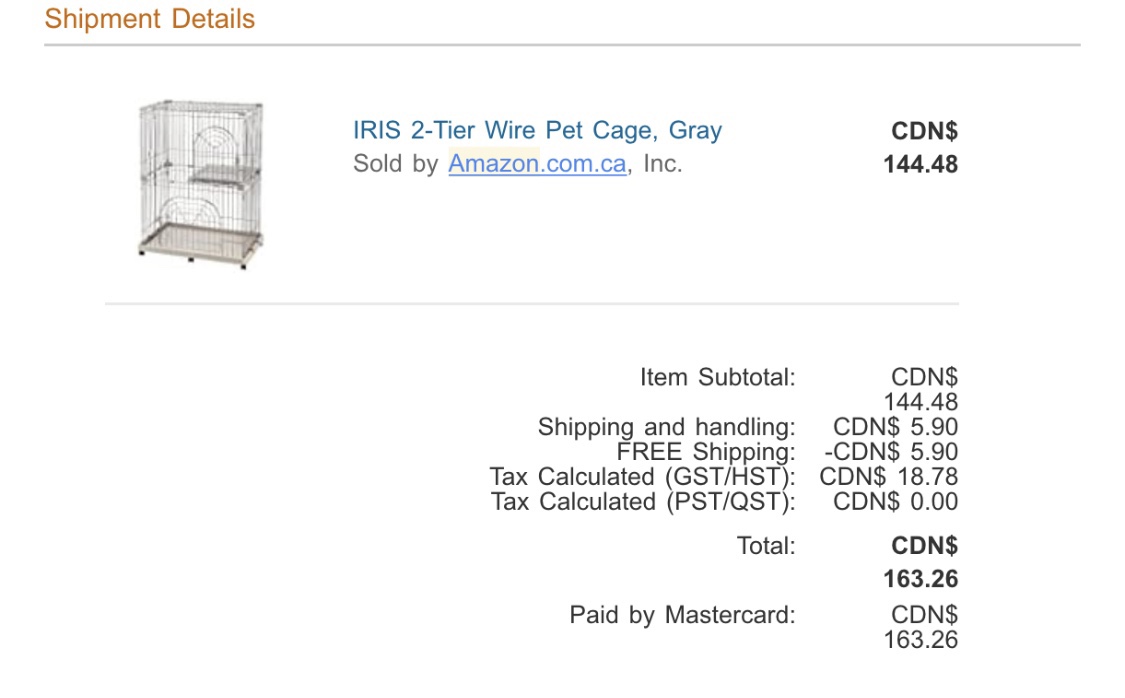The width and height of the screenshot is (1125, 698).
Task: Click the Total label
Action: pyautogui.click(x=766, y=546)
